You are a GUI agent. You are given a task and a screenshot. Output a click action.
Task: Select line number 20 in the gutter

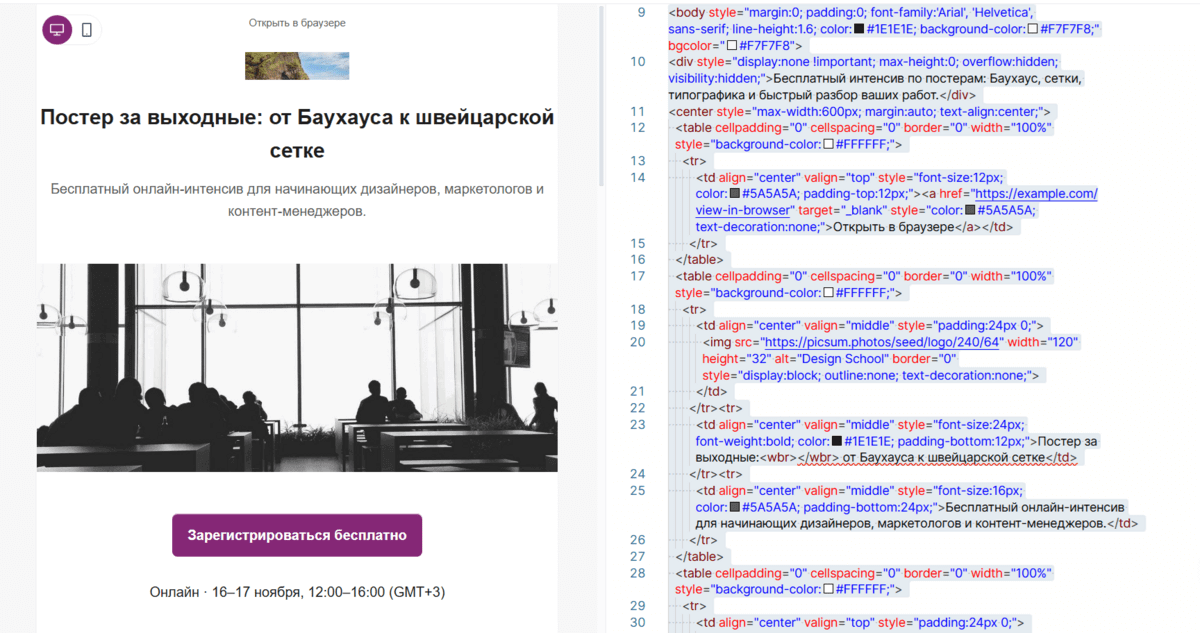pos(638,342)
